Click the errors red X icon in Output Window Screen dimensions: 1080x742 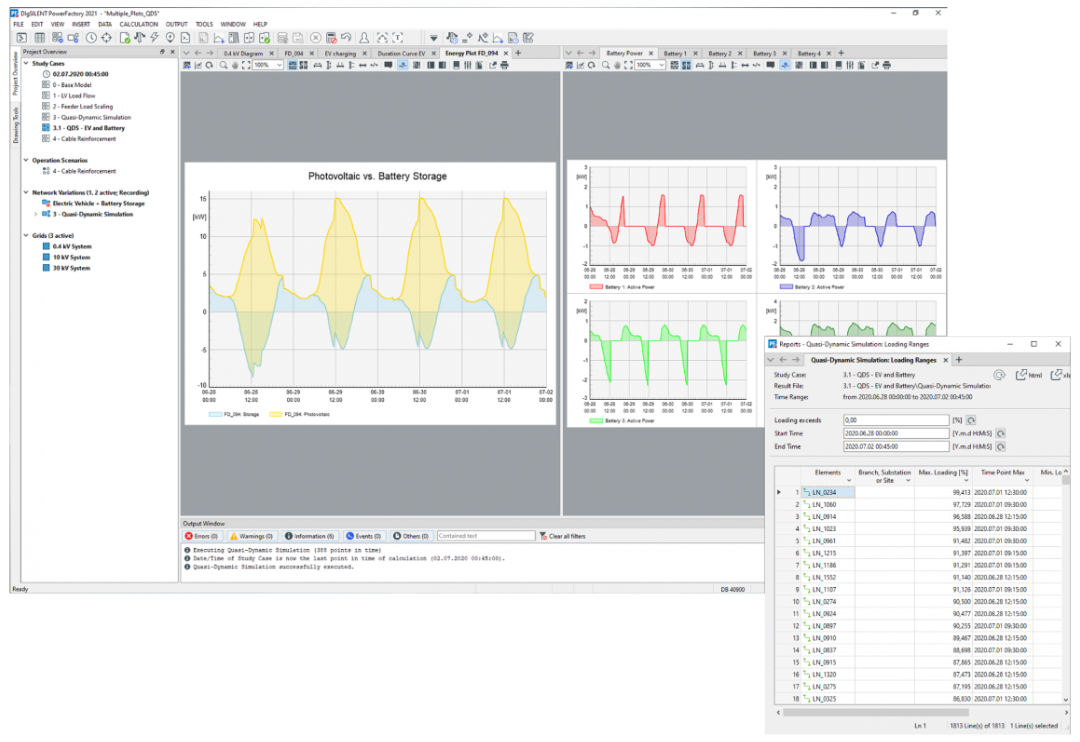pyautogui.click(x=189, y=536)
